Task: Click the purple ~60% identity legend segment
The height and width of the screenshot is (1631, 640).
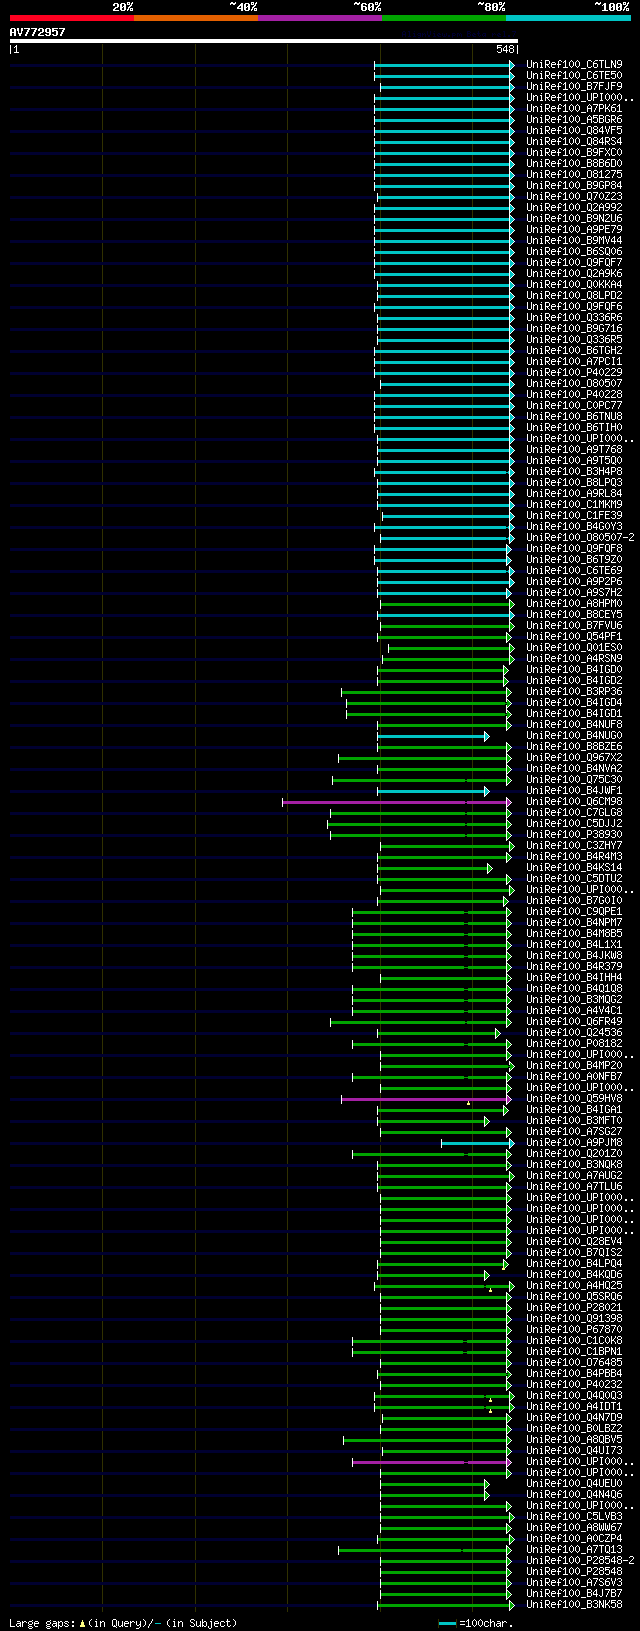Action: pyautogui.click(x=319, y=17)
